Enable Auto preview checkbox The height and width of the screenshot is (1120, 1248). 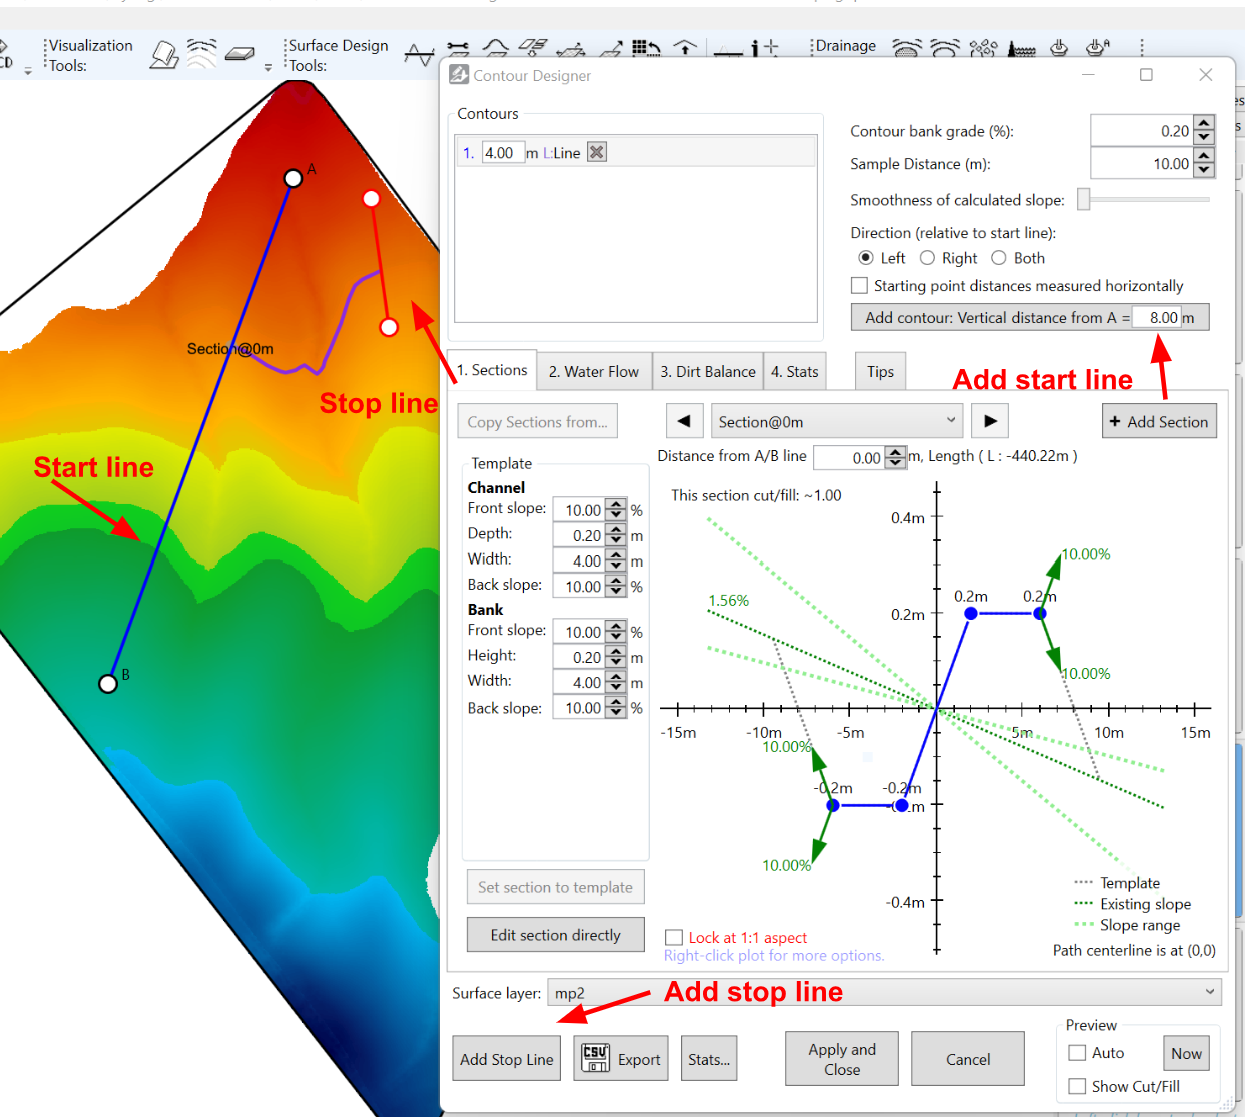(1077, 1053)
